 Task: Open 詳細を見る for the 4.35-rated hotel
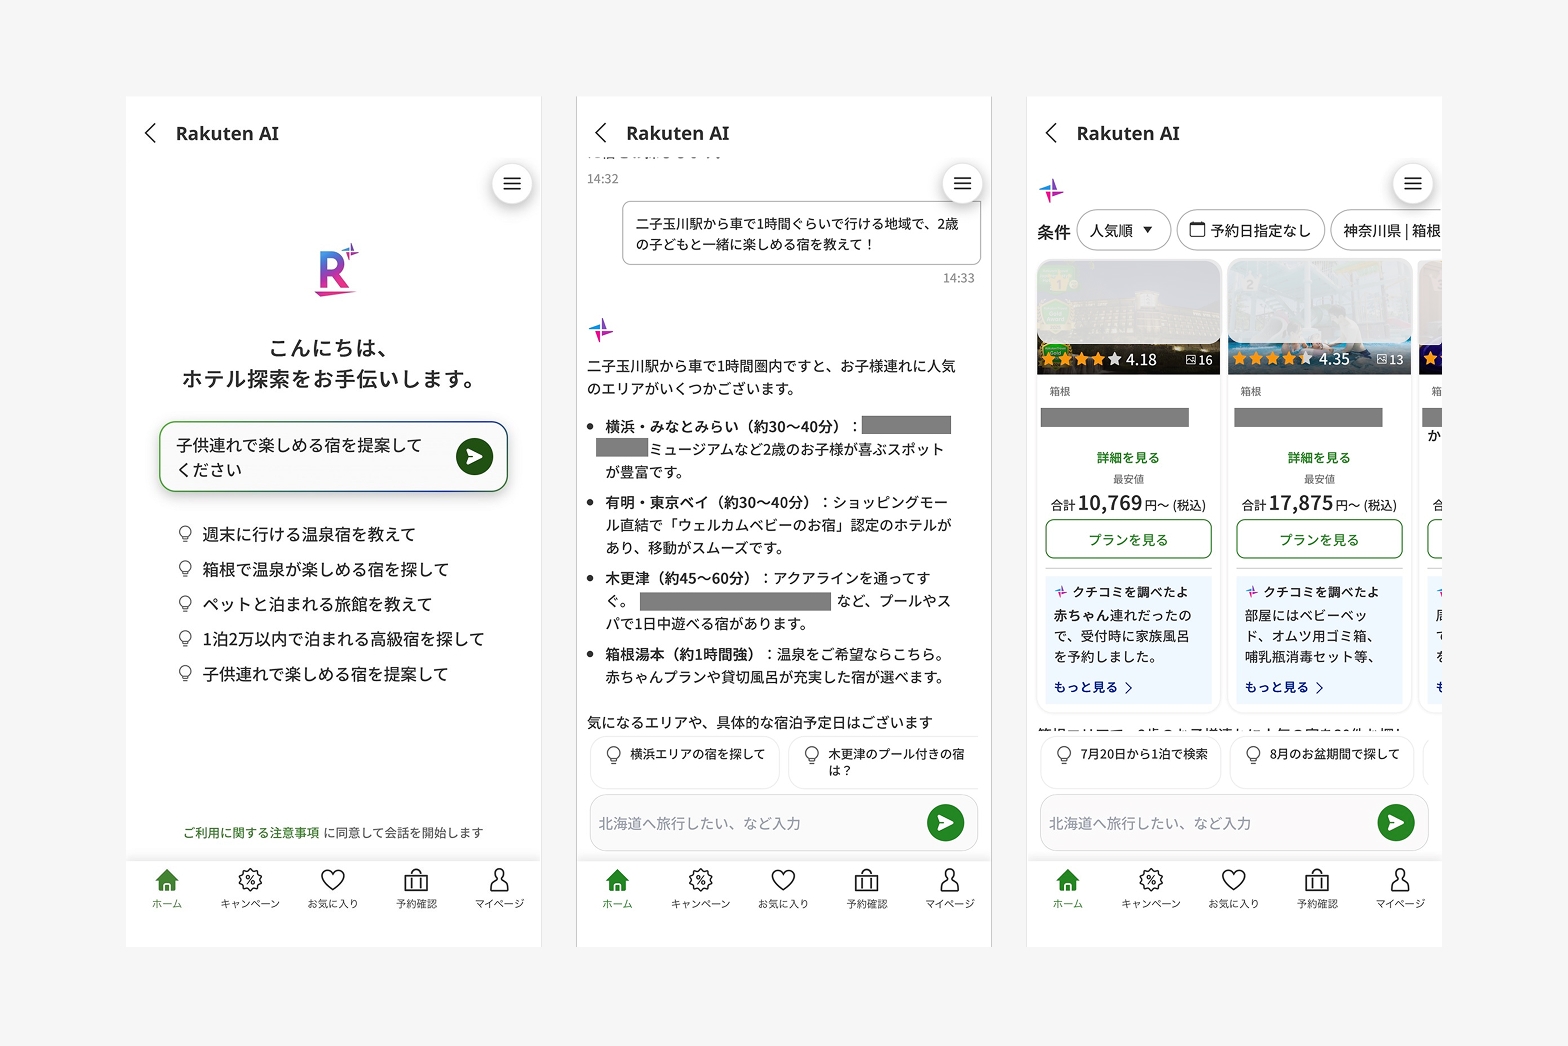(x=1319, y=457)
